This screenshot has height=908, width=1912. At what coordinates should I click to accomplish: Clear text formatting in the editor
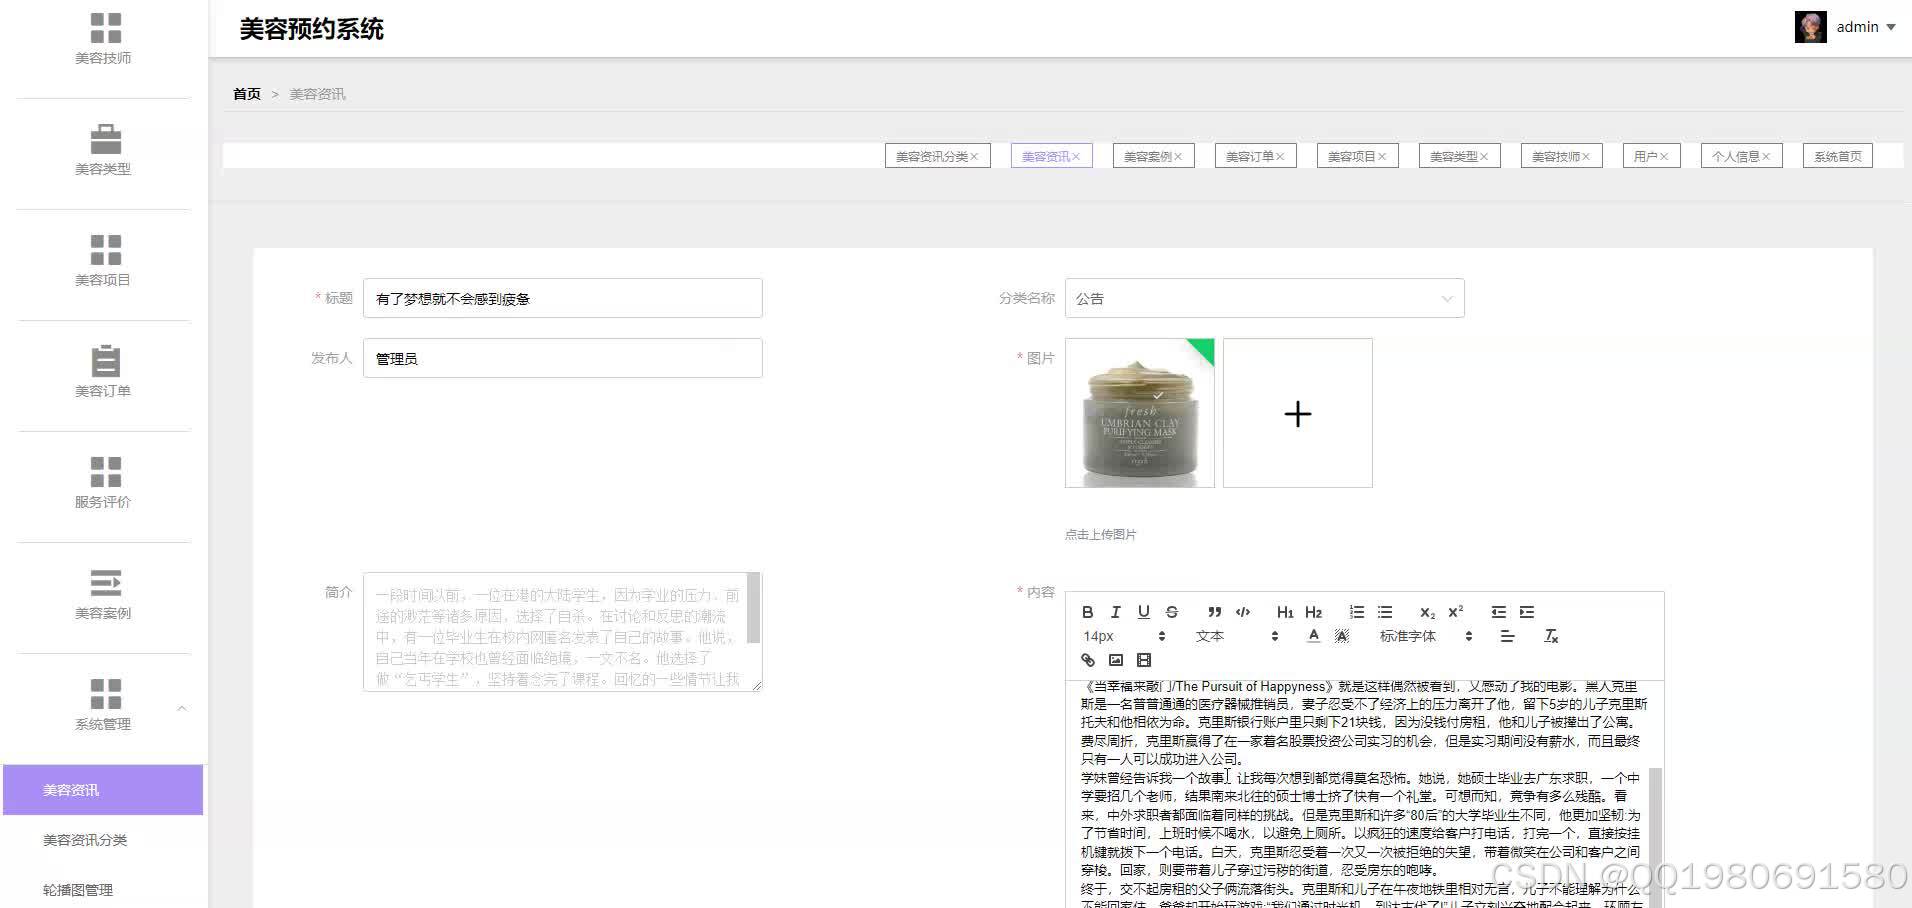click(x=1551, y=636)
